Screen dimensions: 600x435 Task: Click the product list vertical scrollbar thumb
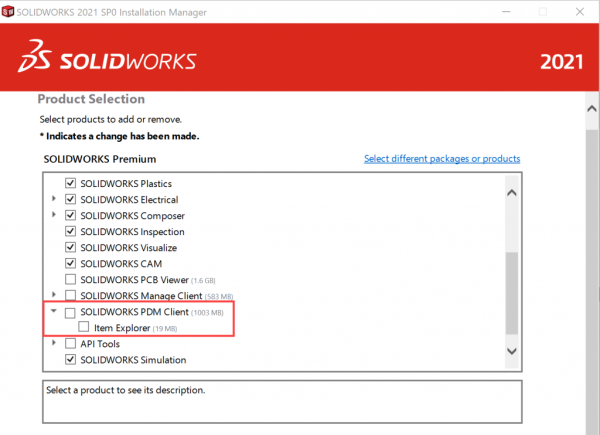tap(512, 290)
